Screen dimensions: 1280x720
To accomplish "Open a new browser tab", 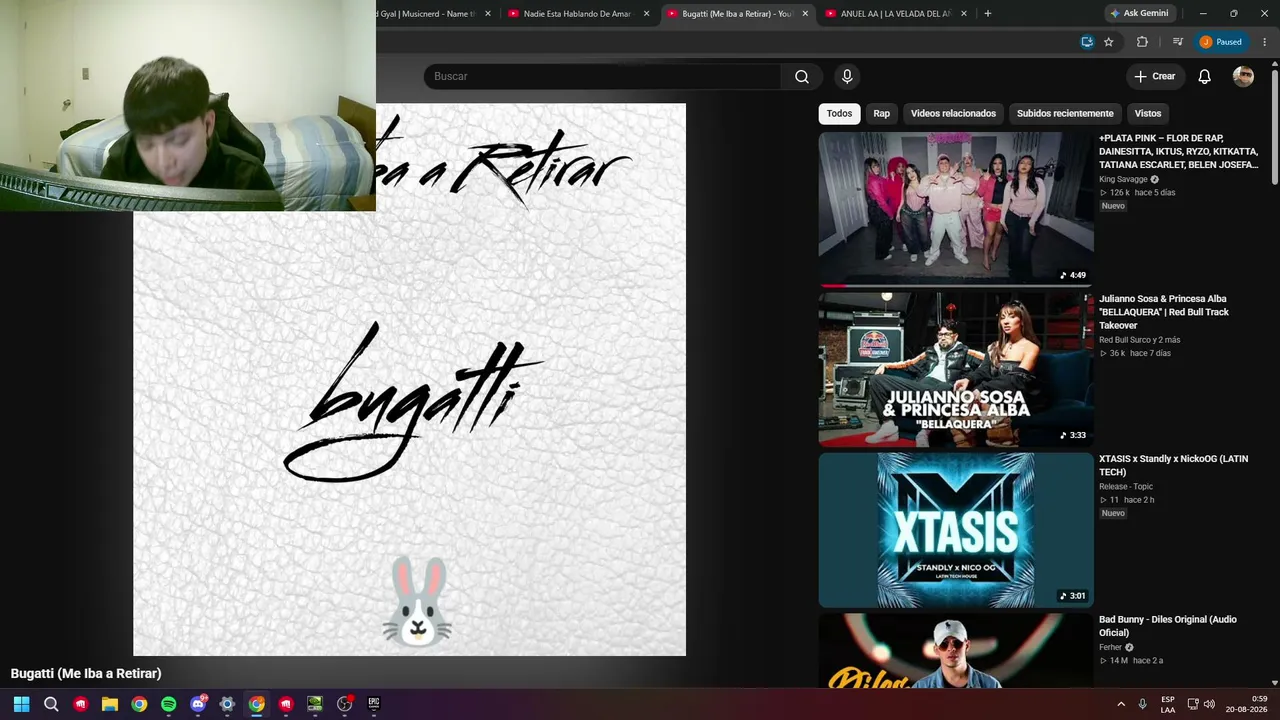I will 988,14.
